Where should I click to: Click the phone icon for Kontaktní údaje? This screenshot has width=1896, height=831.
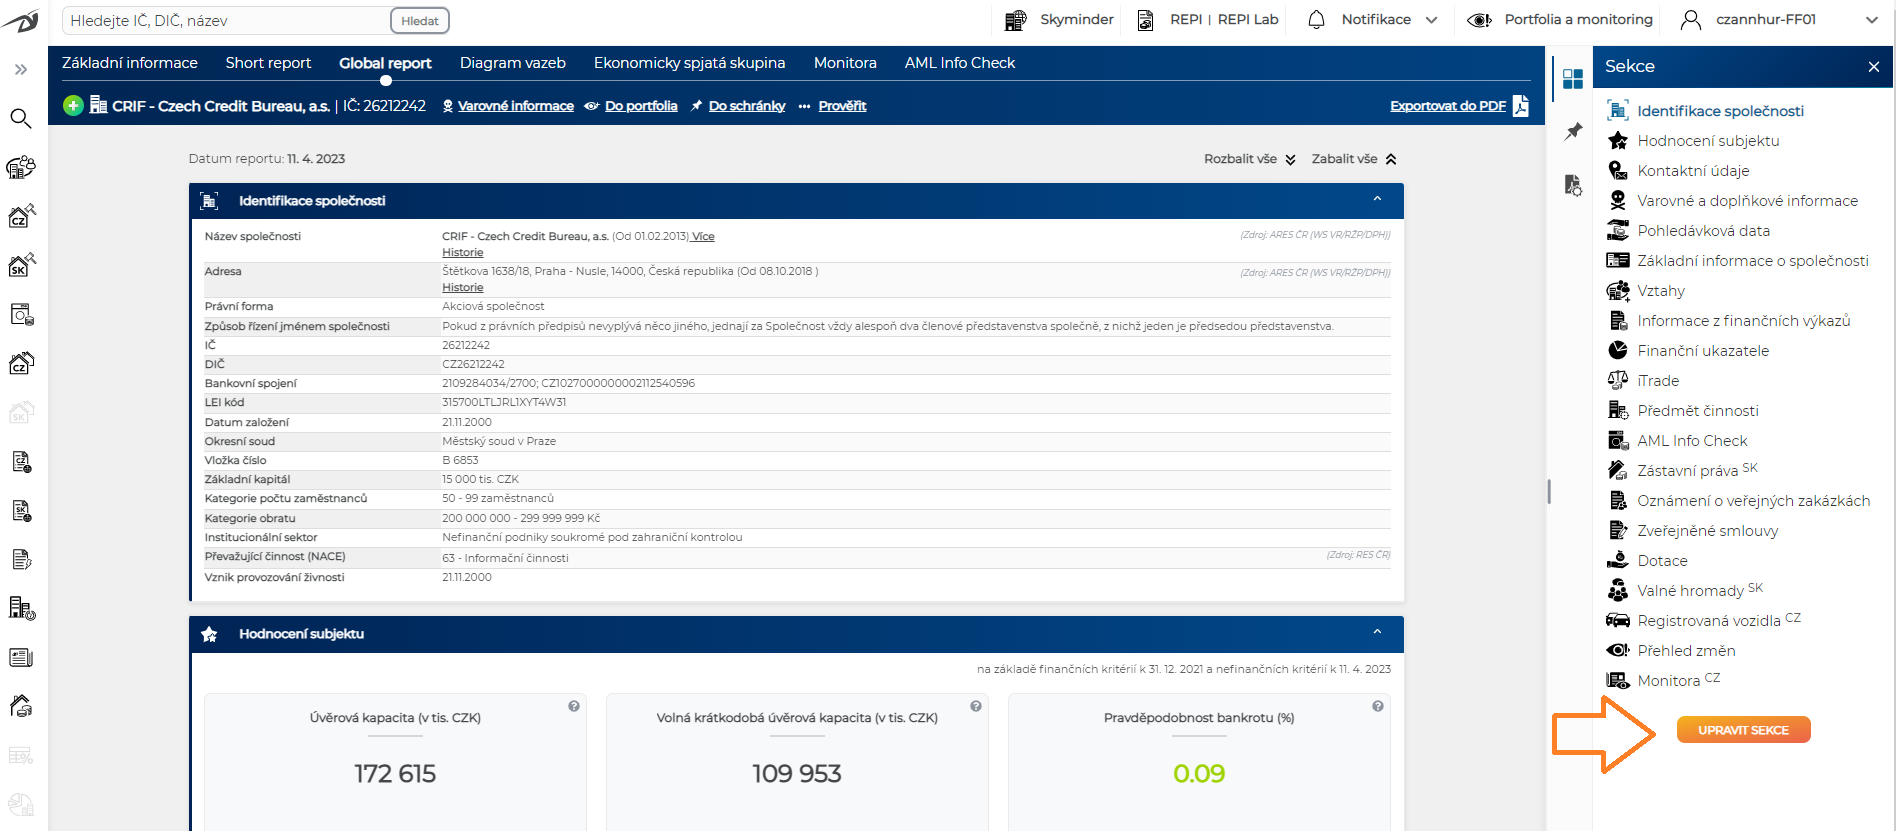(1617, 171)
